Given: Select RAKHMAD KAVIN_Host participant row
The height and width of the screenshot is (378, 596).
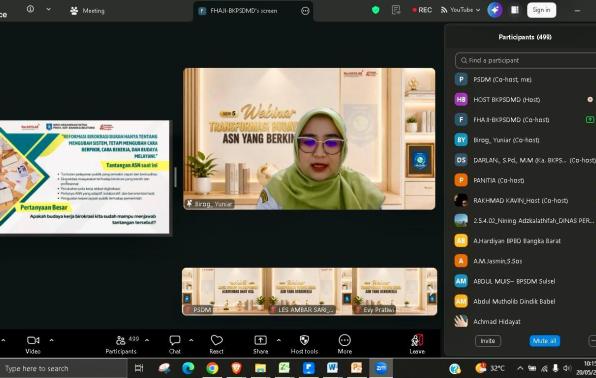Looking at the screenshot, I should (x=525, y=200).
